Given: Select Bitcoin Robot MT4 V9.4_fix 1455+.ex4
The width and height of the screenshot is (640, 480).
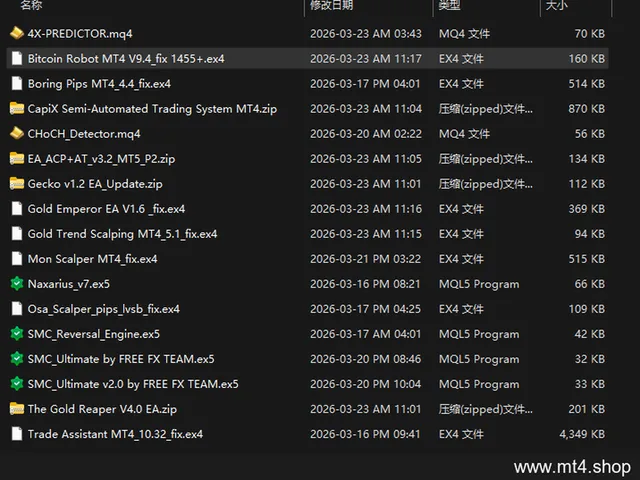Looking at the screenshot, I should pyautogui.click(x=126, y=59).
